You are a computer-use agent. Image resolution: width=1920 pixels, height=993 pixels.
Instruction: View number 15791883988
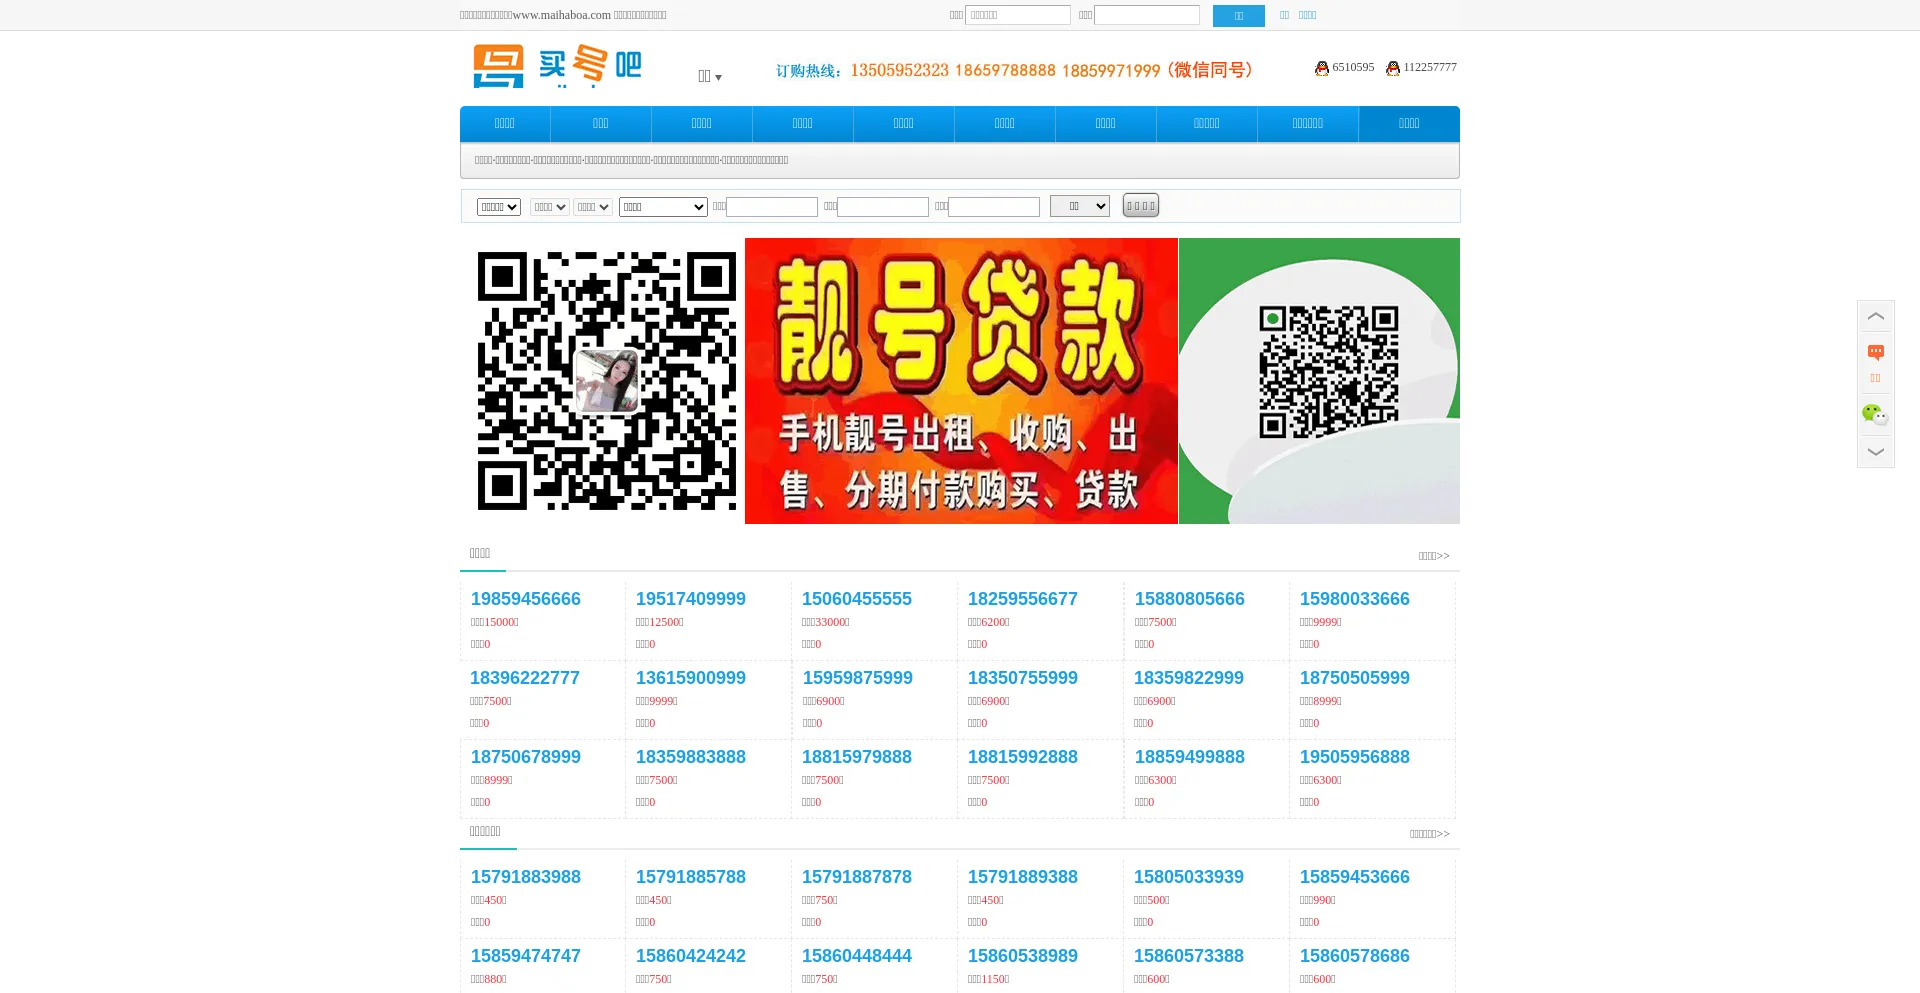(526, 877)
